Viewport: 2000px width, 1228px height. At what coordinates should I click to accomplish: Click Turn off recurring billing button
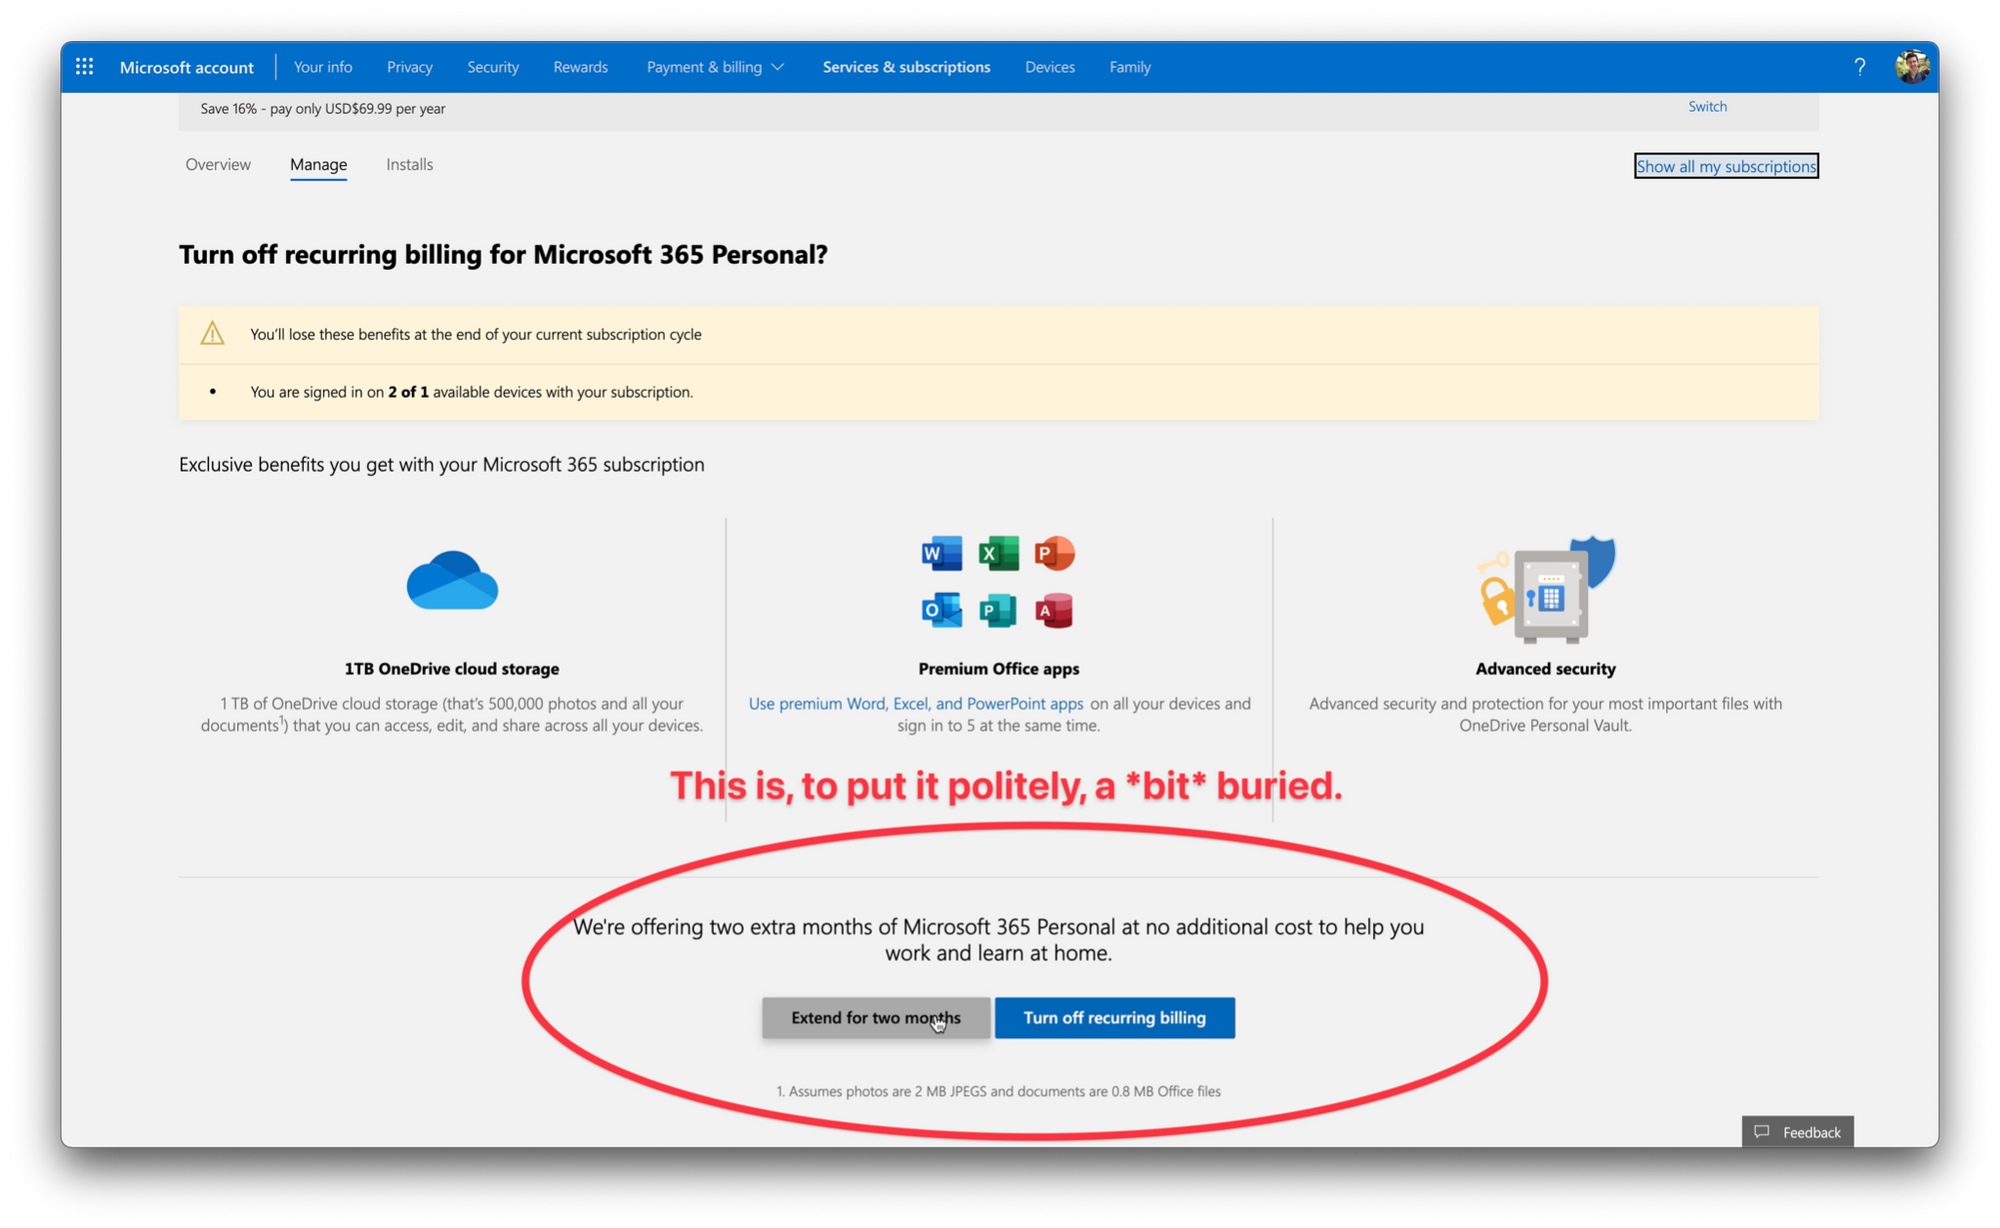point(1114,1017)
